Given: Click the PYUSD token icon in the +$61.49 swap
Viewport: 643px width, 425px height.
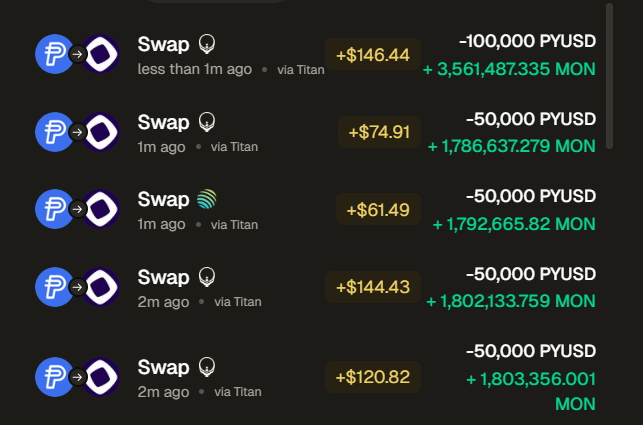Looking at the screenshot, I should [x=54, y=209].
